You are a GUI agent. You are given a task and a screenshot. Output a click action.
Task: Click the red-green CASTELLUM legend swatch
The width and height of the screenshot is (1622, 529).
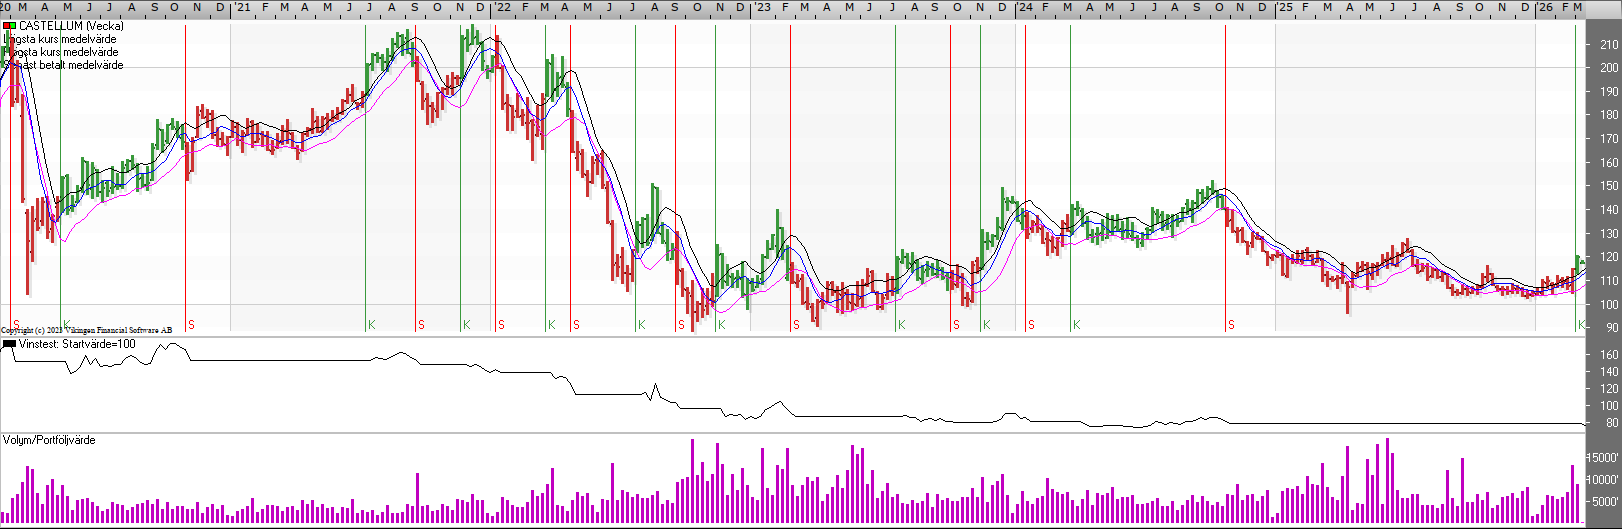tap(9, 26)
